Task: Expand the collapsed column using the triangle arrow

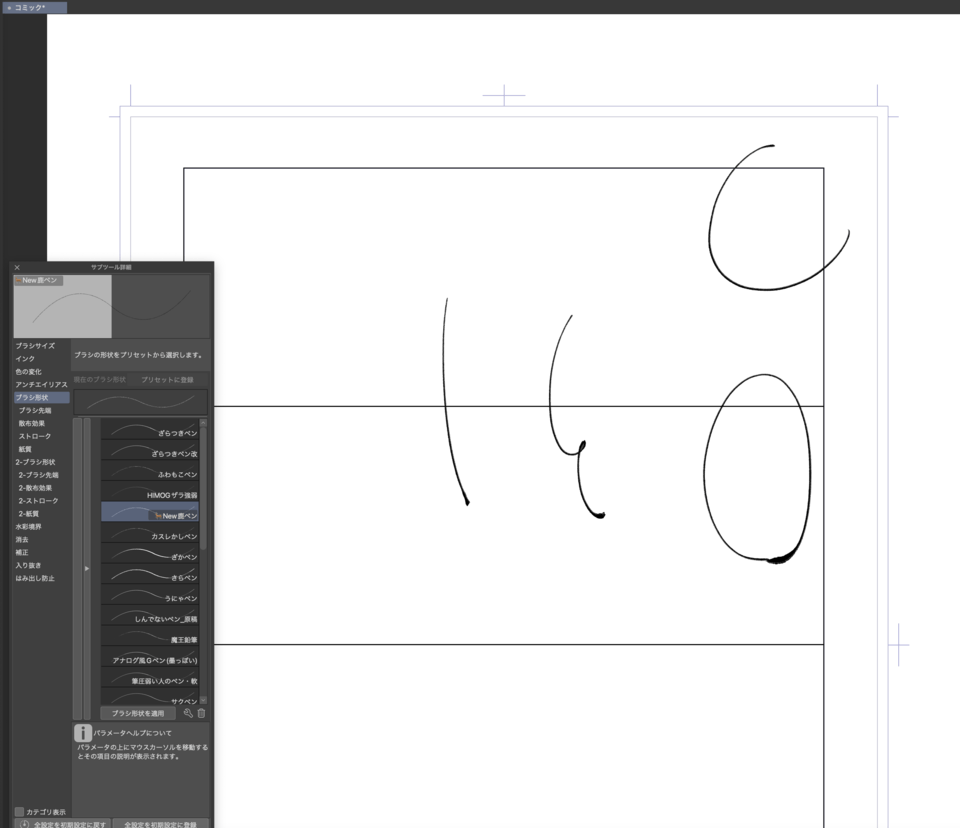Action: coord(87,568)
